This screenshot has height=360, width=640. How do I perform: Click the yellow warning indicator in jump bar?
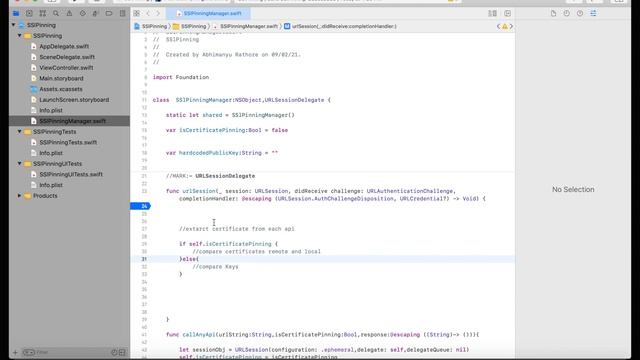(x=505, y=26)
